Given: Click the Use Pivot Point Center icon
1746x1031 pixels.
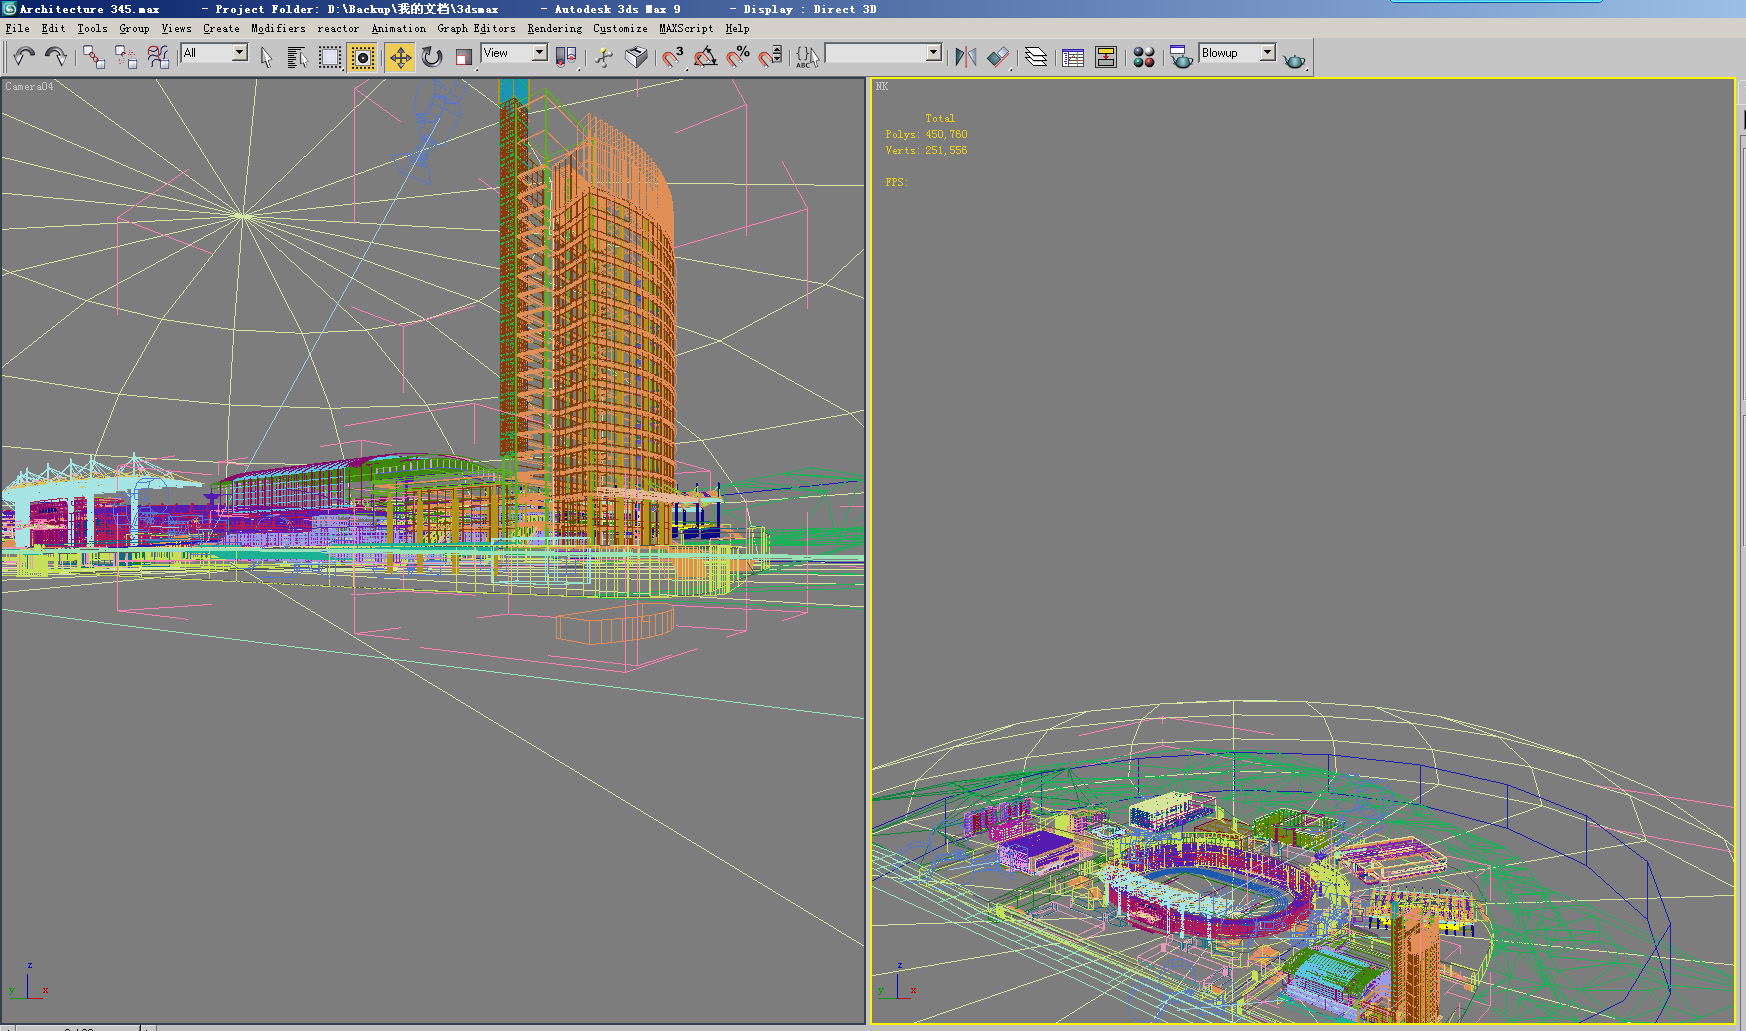Looking at the screenshot, I should pos(566,57).
